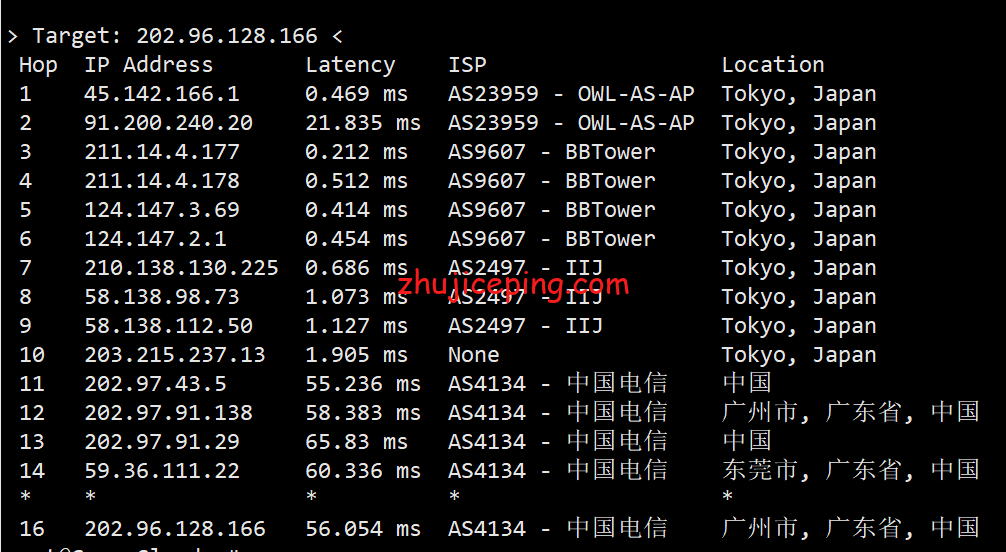Click ISP AS9607 - BBTower in hop 3
This screenshot has width=1006, height=552.
click(552, 152)
